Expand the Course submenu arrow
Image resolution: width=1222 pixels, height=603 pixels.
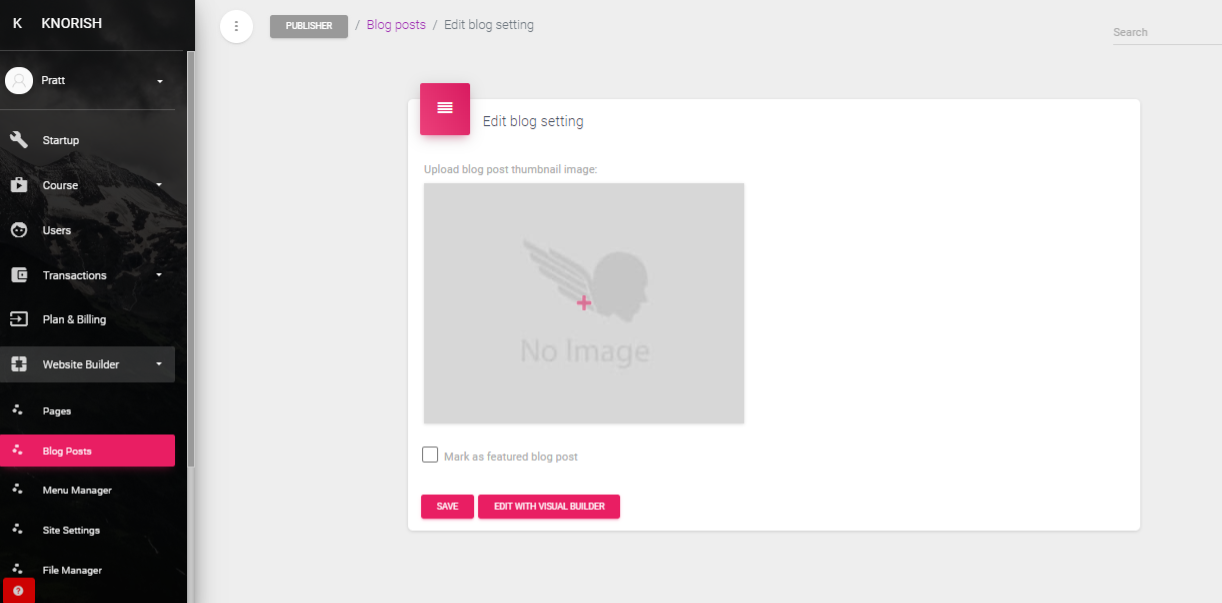click(159, 185)
